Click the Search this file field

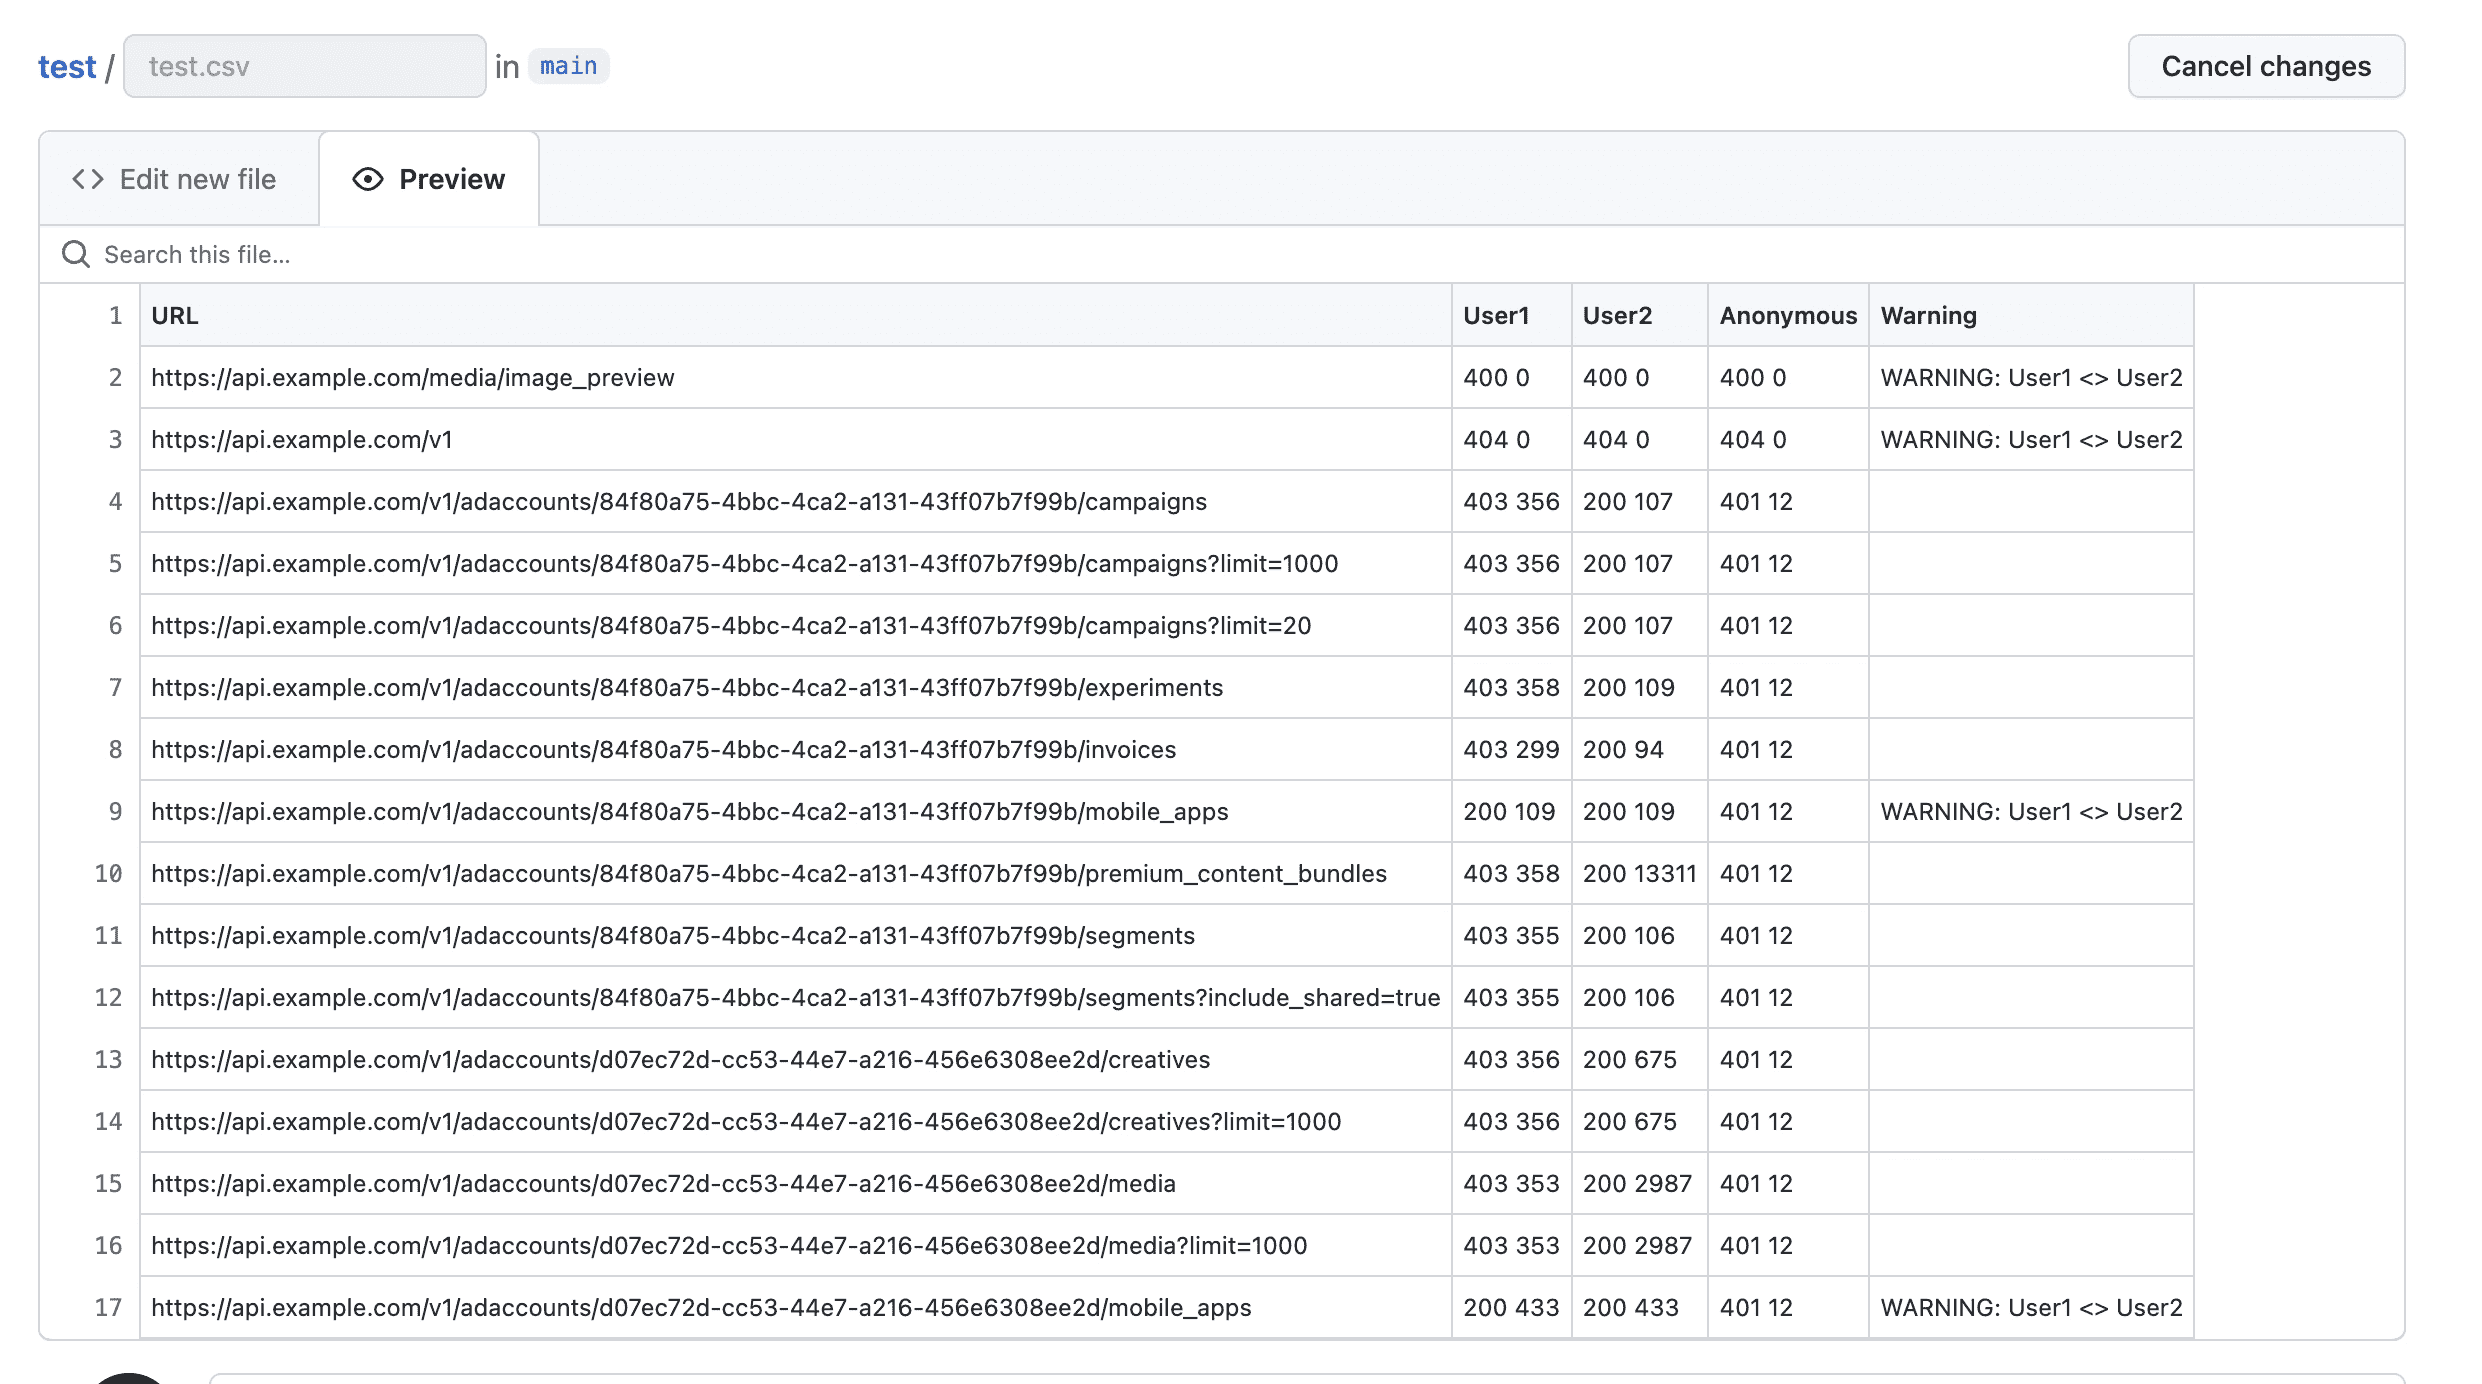click(1222, 254)
